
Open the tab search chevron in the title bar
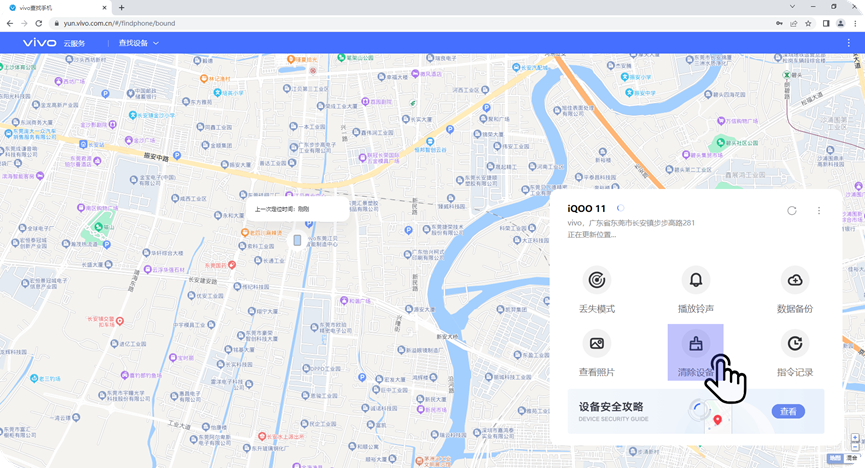point(792,7)
